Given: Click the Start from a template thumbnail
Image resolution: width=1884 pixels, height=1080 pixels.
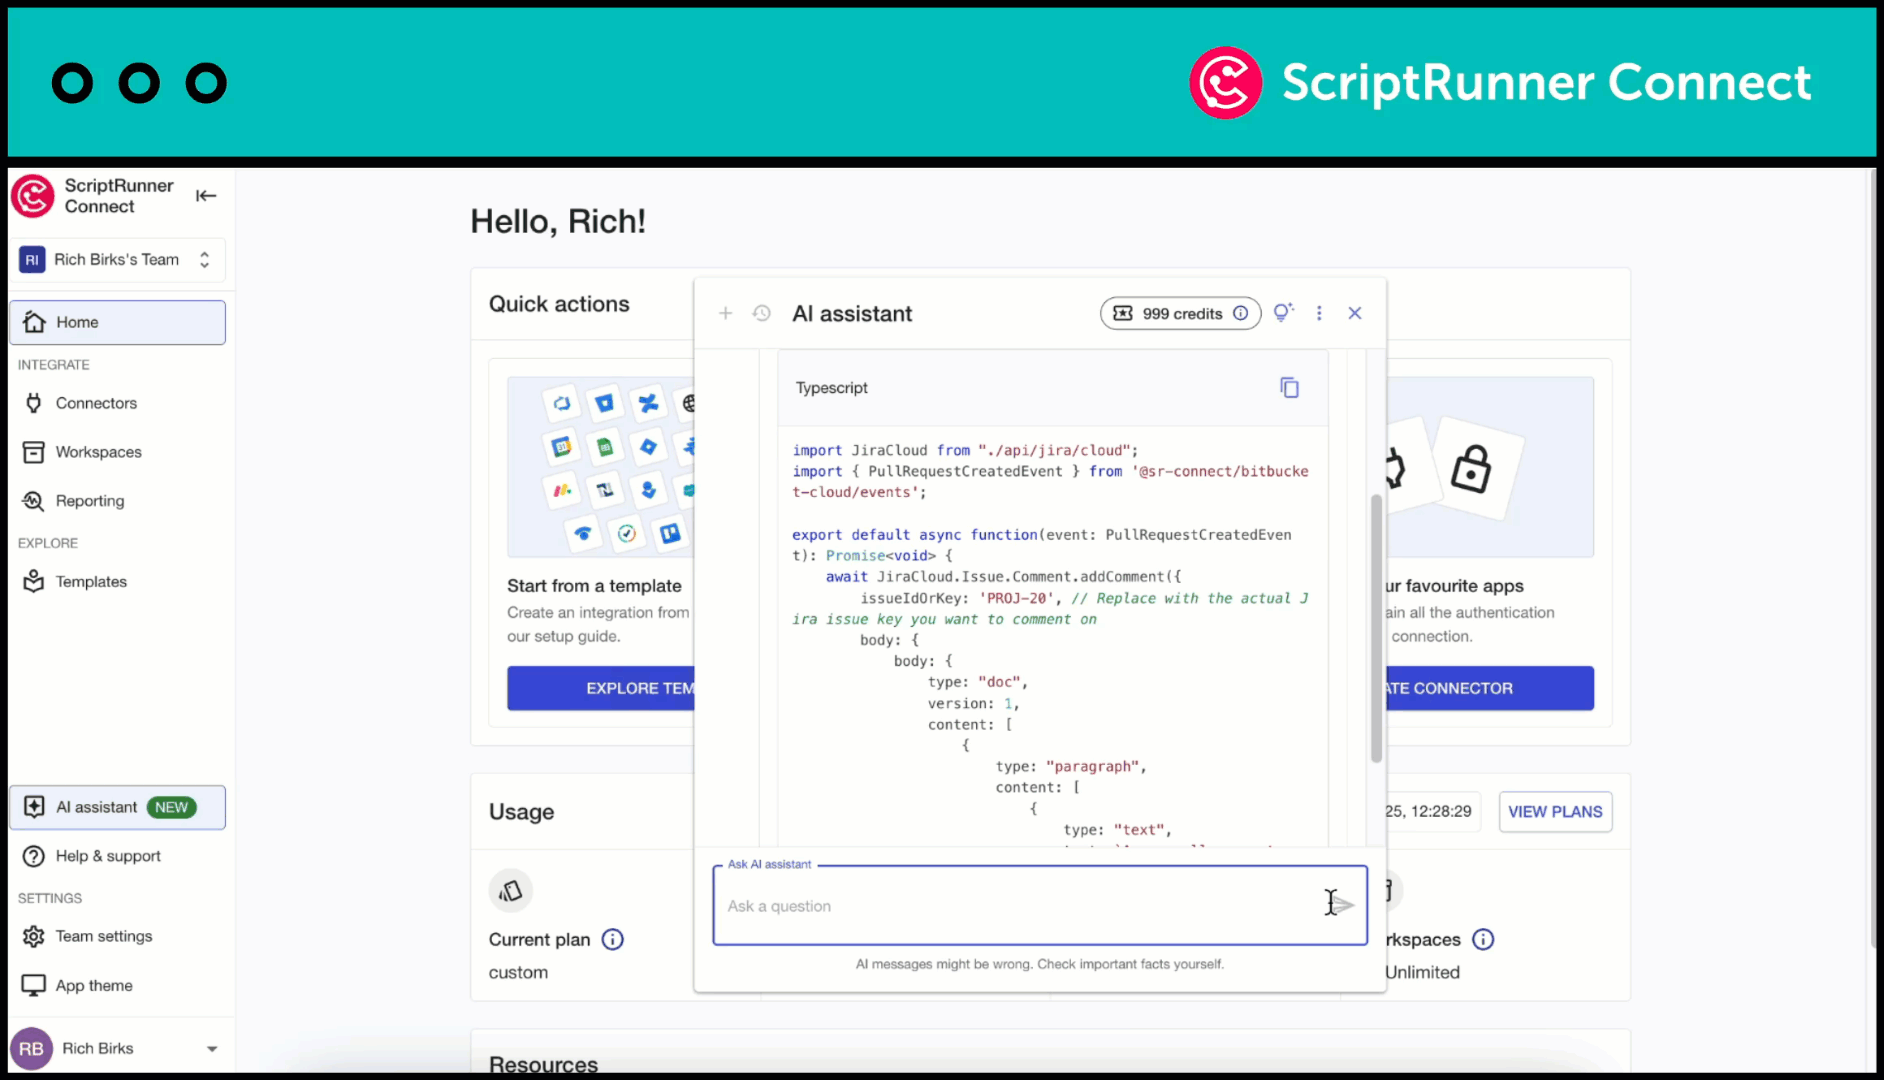Looking at the screenshot, I should (600, 467).
